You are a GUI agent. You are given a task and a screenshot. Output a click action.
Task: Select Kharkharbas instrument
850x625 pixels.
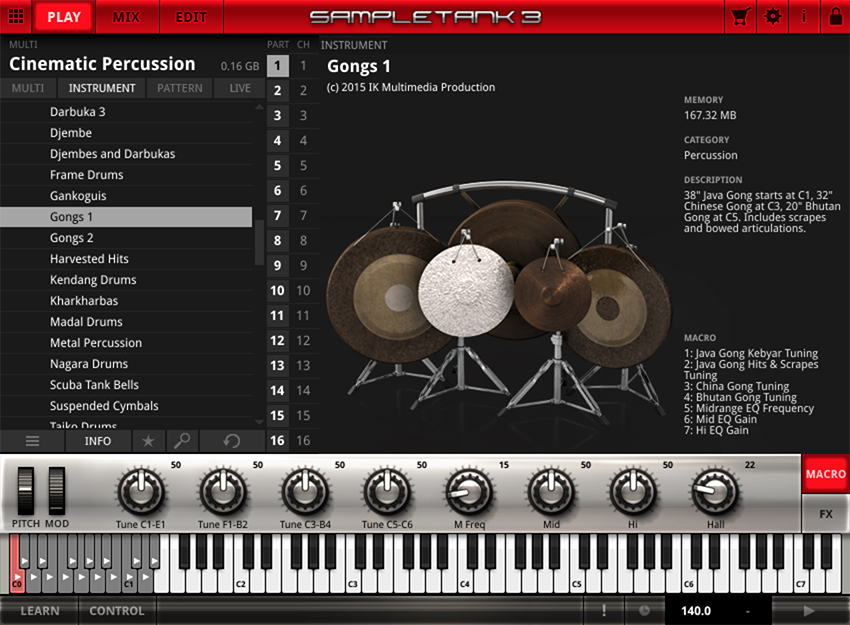tap(126, 301)
